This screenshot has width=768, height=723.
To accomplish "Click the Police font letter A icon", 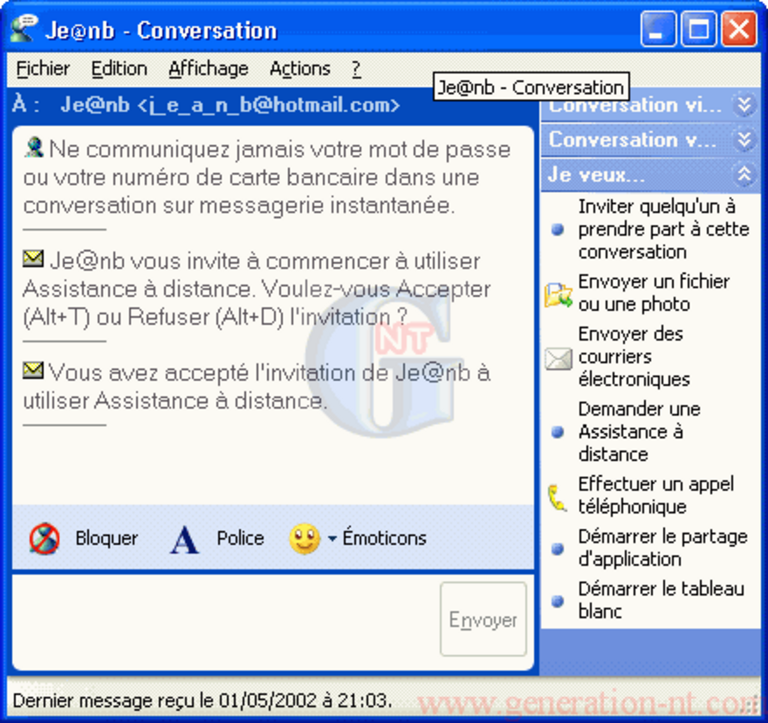I will 184,539.
